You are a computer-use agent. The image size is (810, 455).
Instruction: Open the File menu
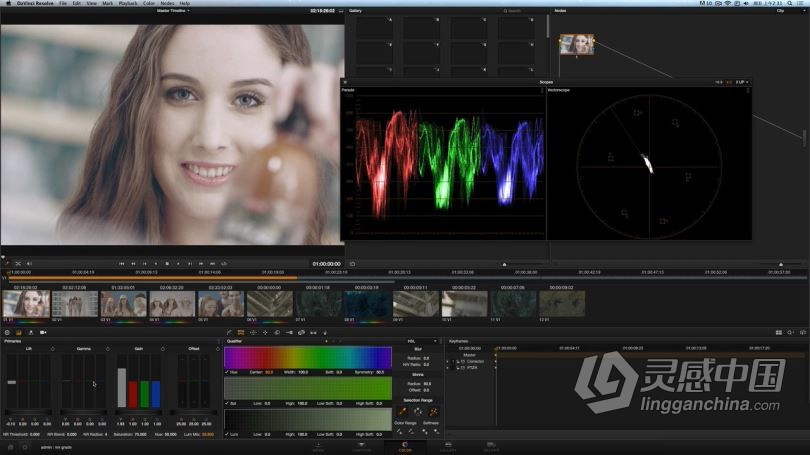click(x=63, y=3)
